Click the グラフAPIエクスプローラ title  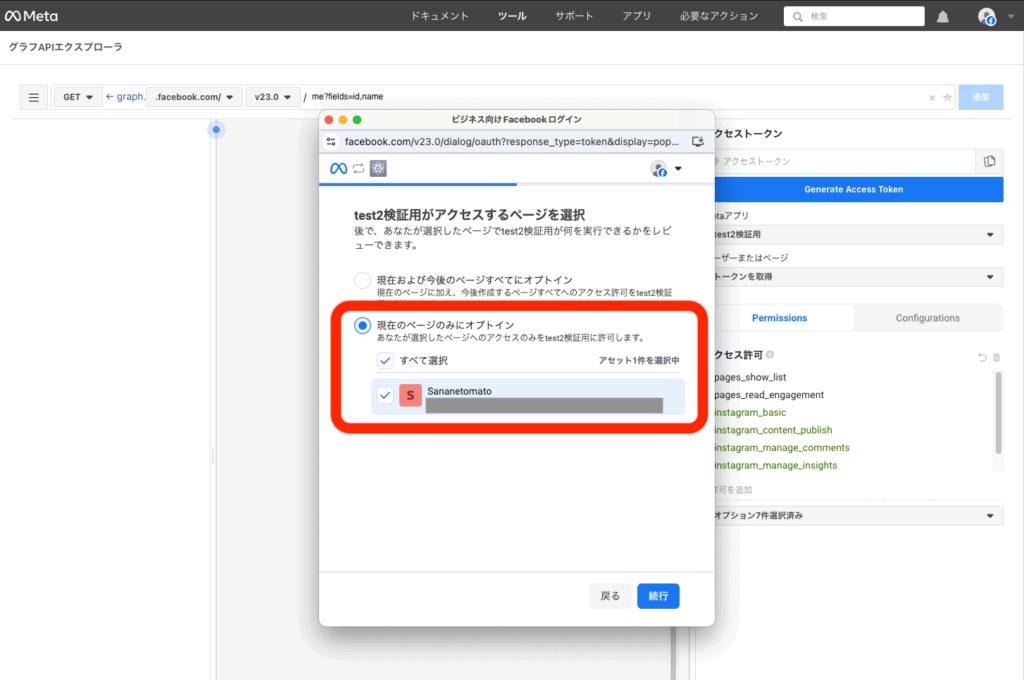point(65,47)
